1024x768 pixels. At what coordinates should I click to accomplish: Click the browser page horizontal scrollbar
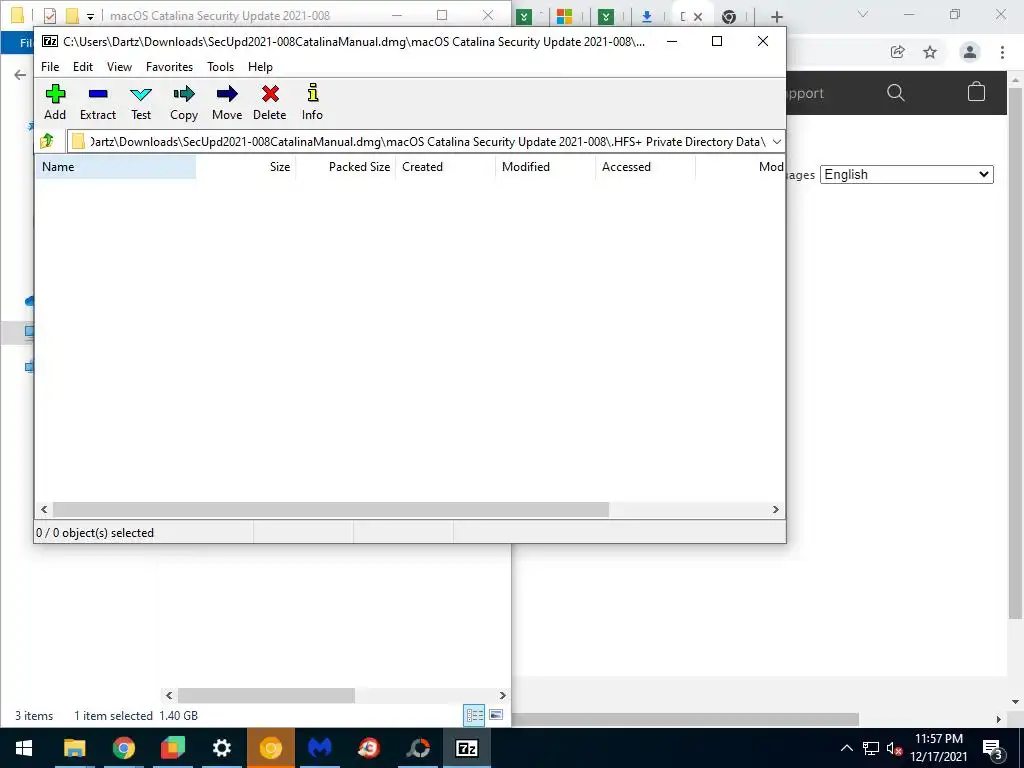[686, 719]
